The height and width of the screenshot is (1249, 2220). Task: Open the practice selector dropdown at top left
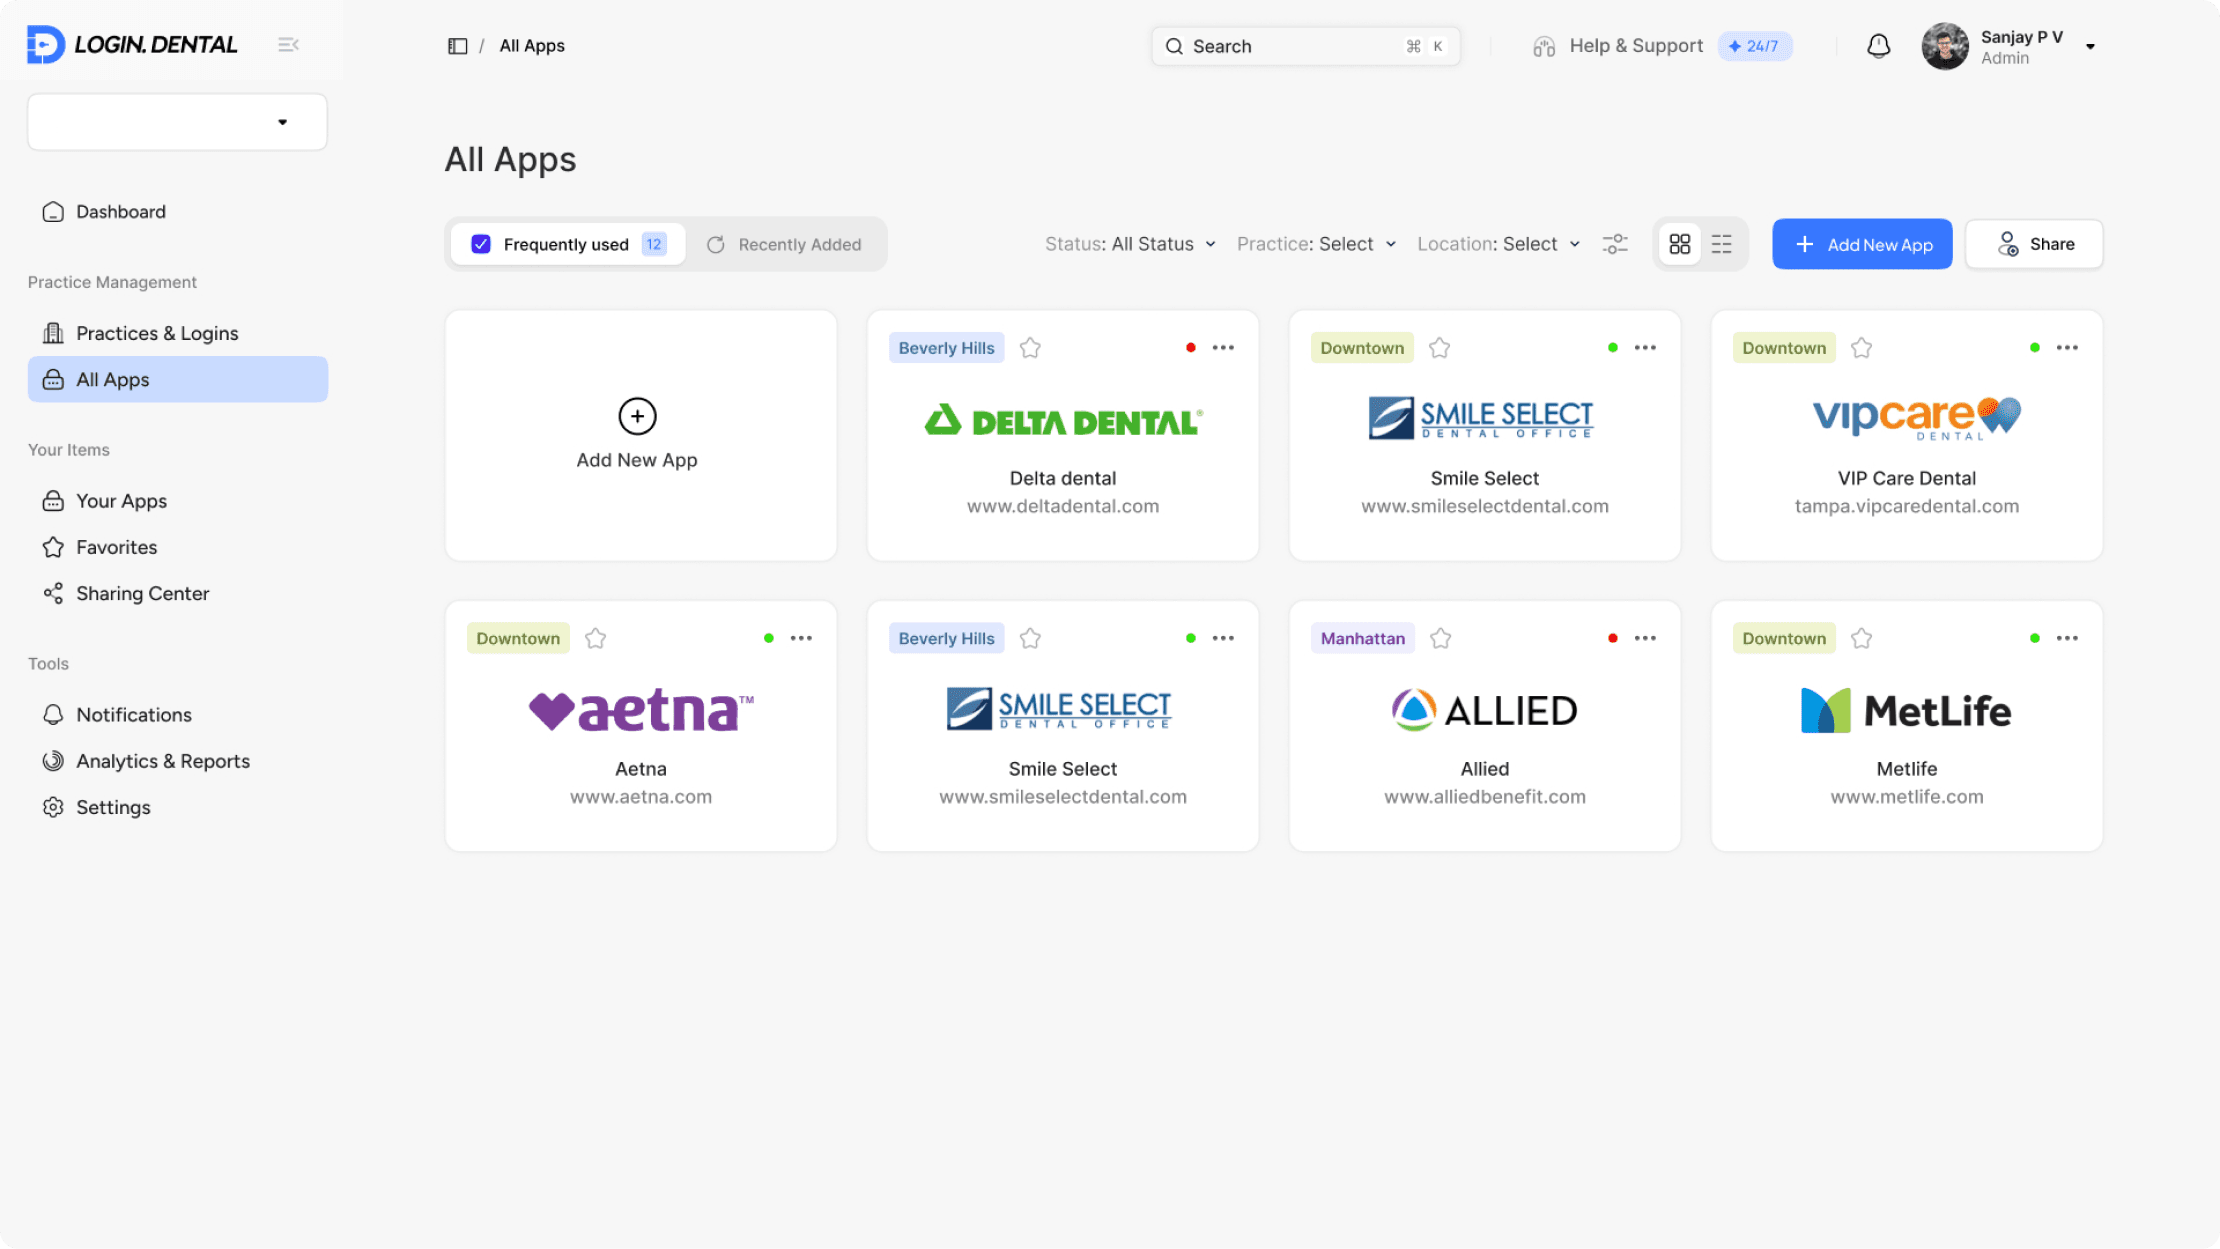(177, 121)
